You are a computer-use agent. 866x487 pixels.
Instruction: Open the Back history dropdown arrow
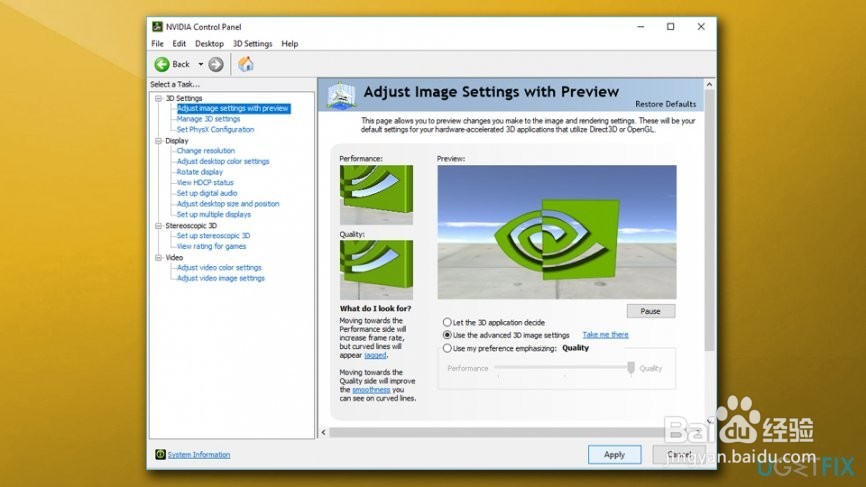point(200,65)
